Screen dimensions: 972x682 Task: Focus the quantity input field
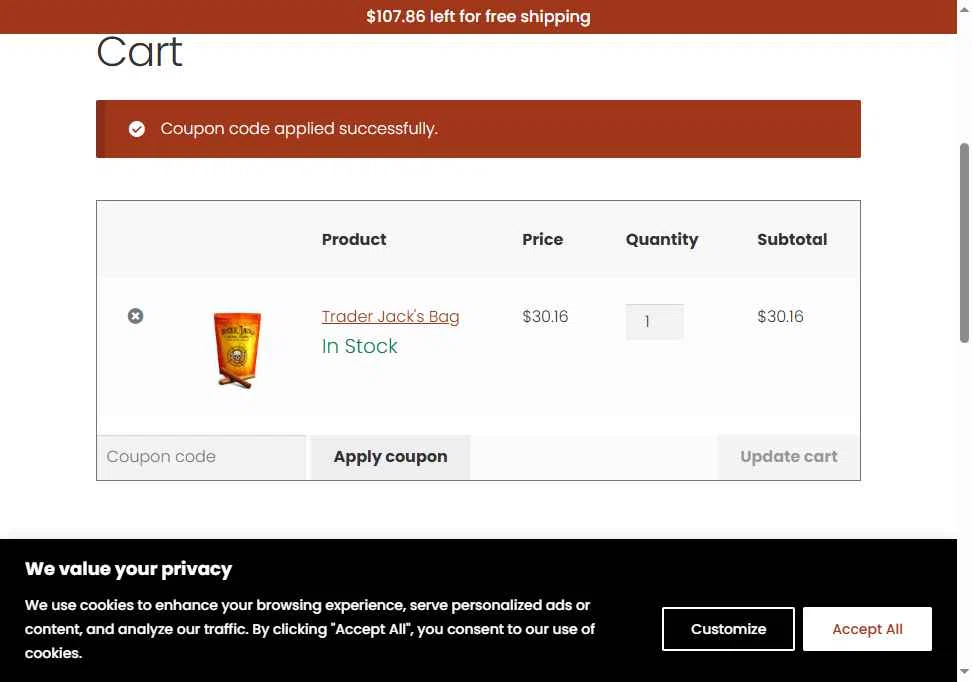[655, 321]
